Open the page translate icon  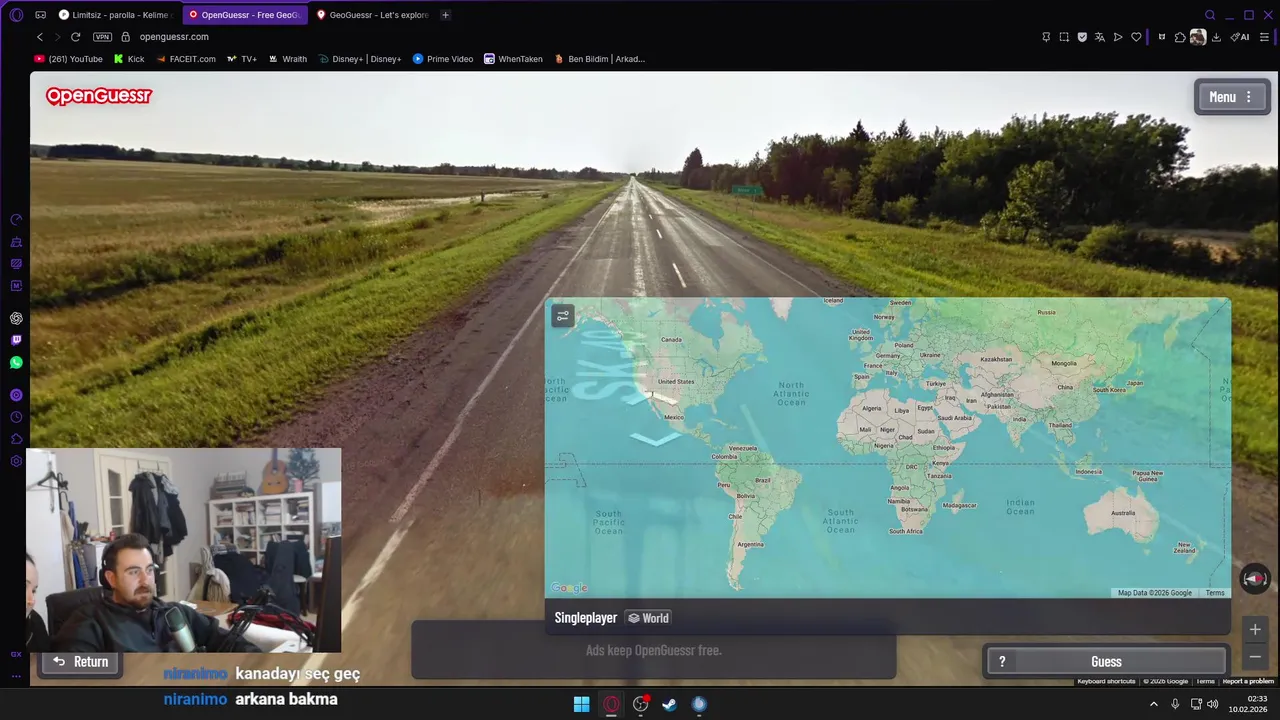click(x=1100, y=37)
